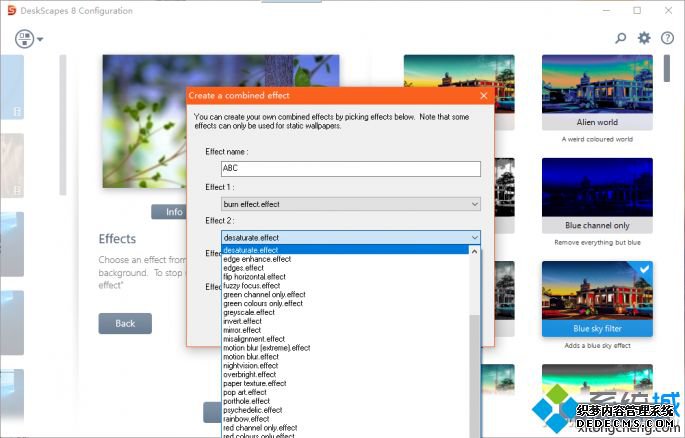Select the Alien world effect thumbnail

tap(597, 84)
